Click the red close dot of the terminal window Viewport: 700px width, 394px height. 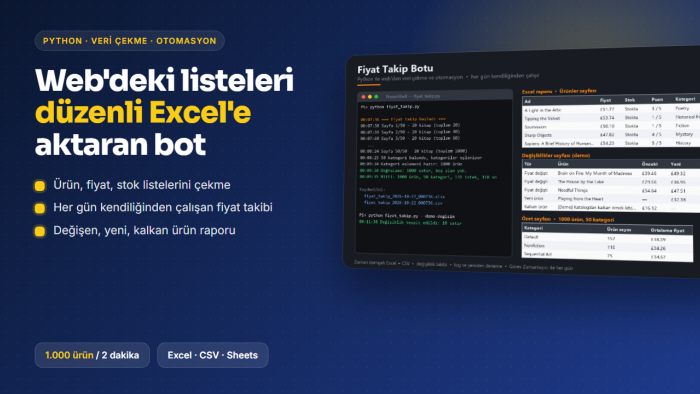pyautogui.click(x=363, y=97)
